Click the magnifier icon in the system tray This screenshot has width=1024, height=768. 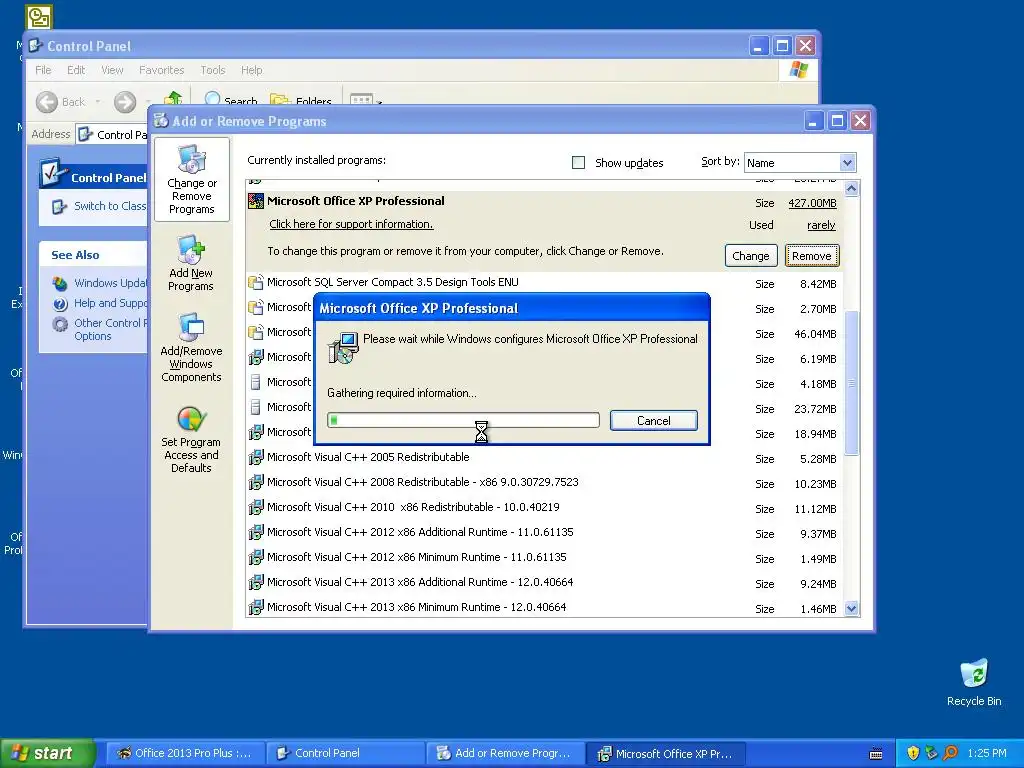951,753
